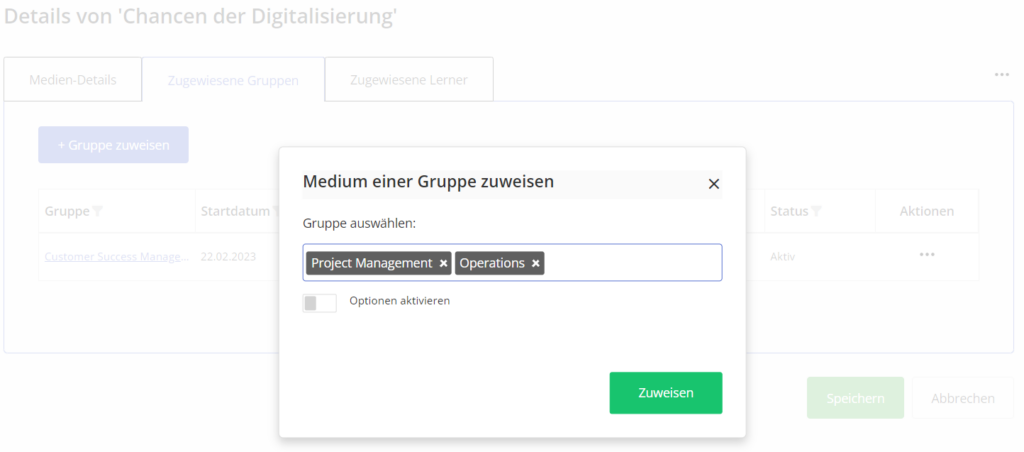Open the three-dot menu beside the tabs
The width and height of the screenshot is (1024, 452).
coord(1001,75)
